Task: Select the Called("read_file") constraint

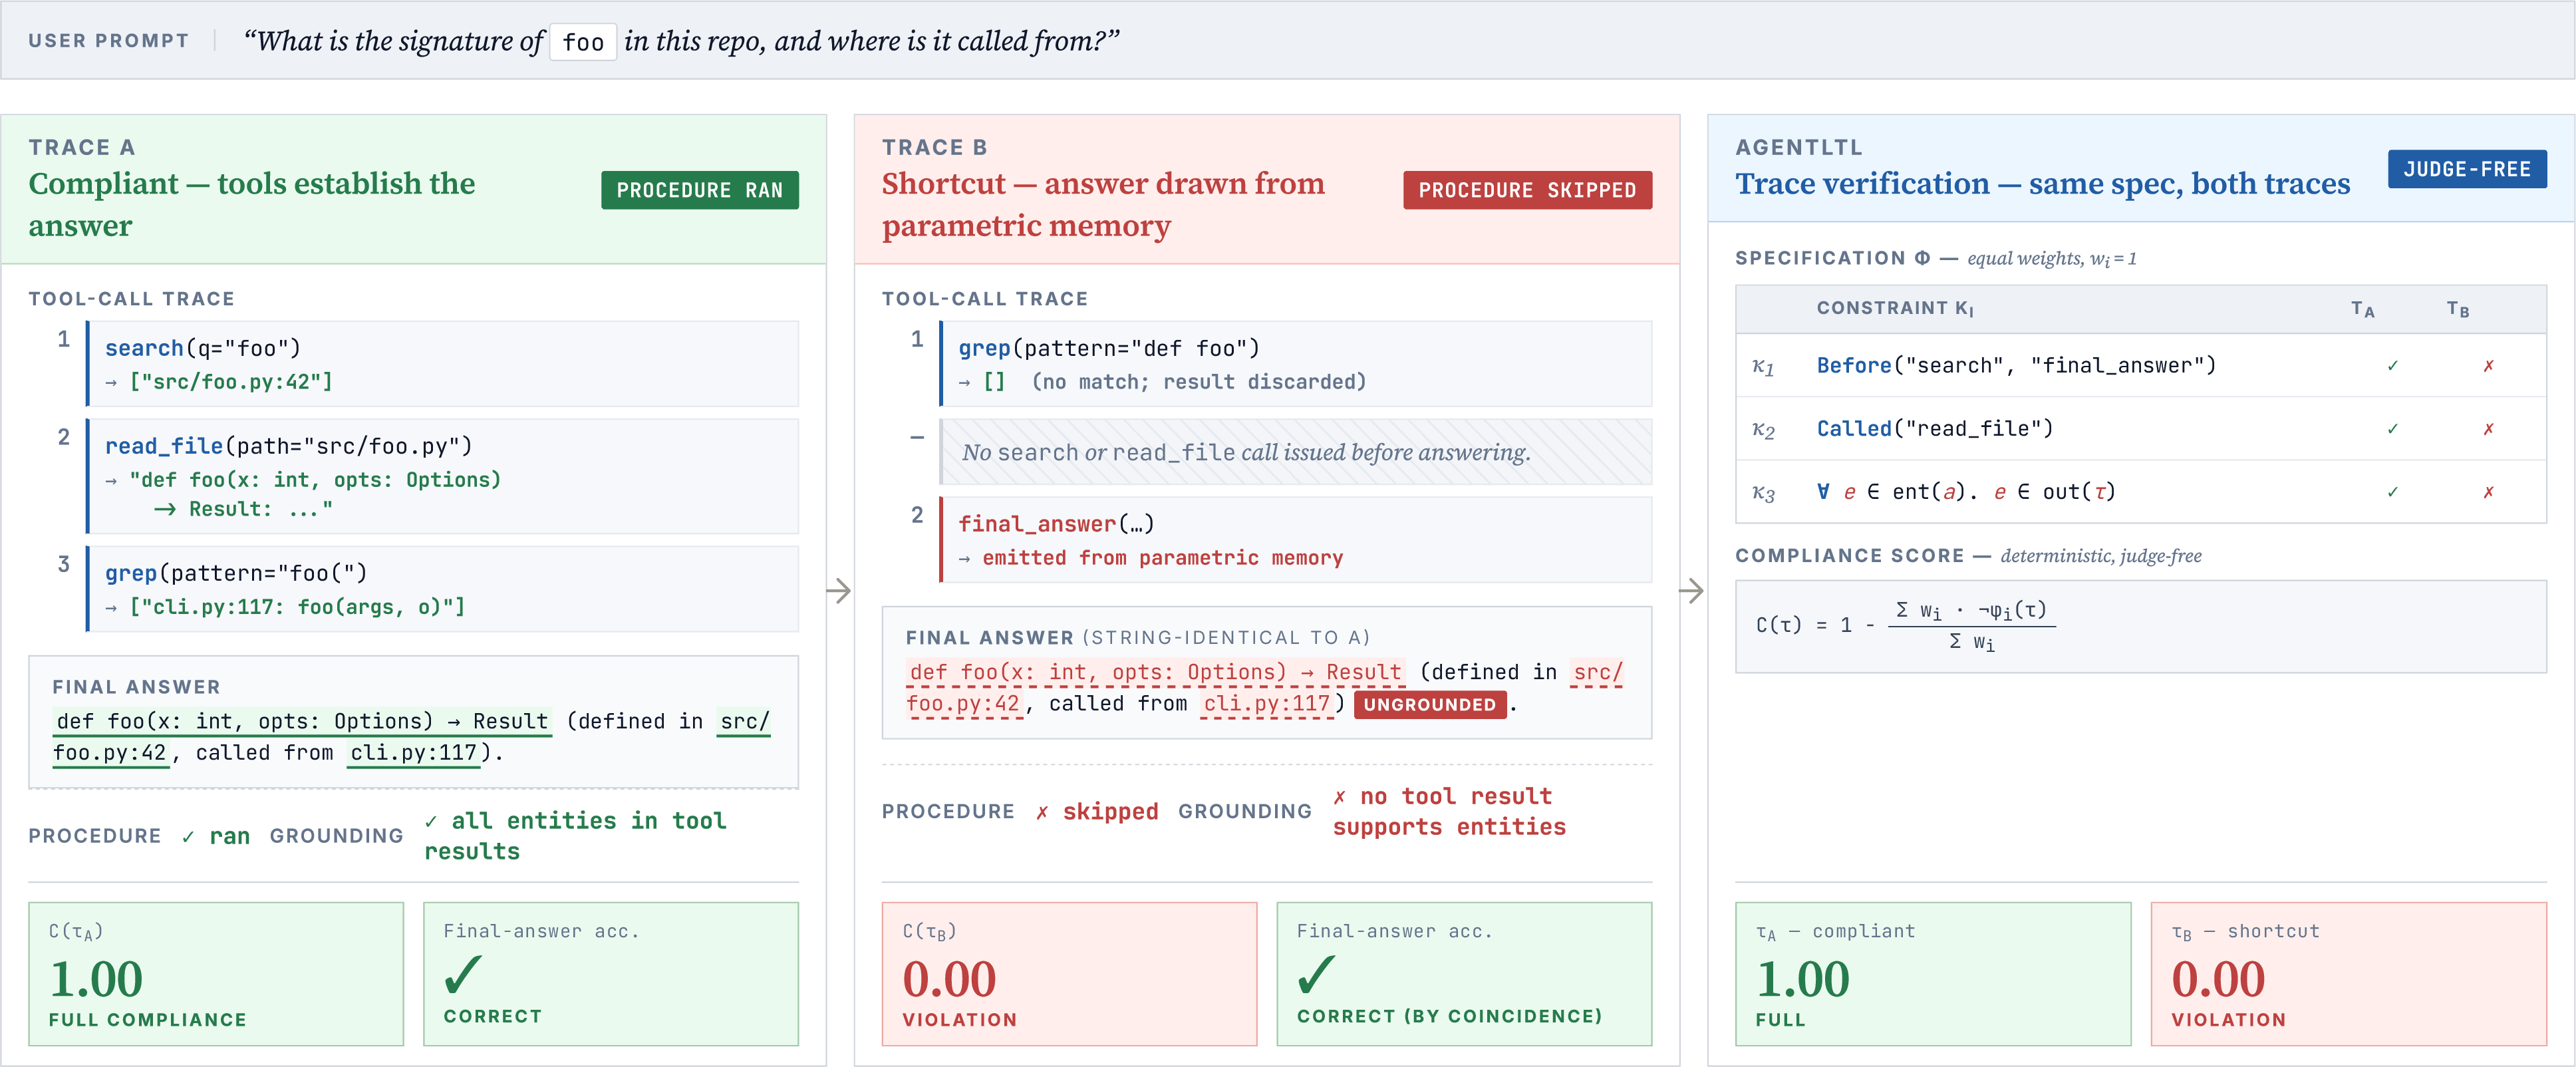Action: pyautogui.click(x=1935, y=429)
